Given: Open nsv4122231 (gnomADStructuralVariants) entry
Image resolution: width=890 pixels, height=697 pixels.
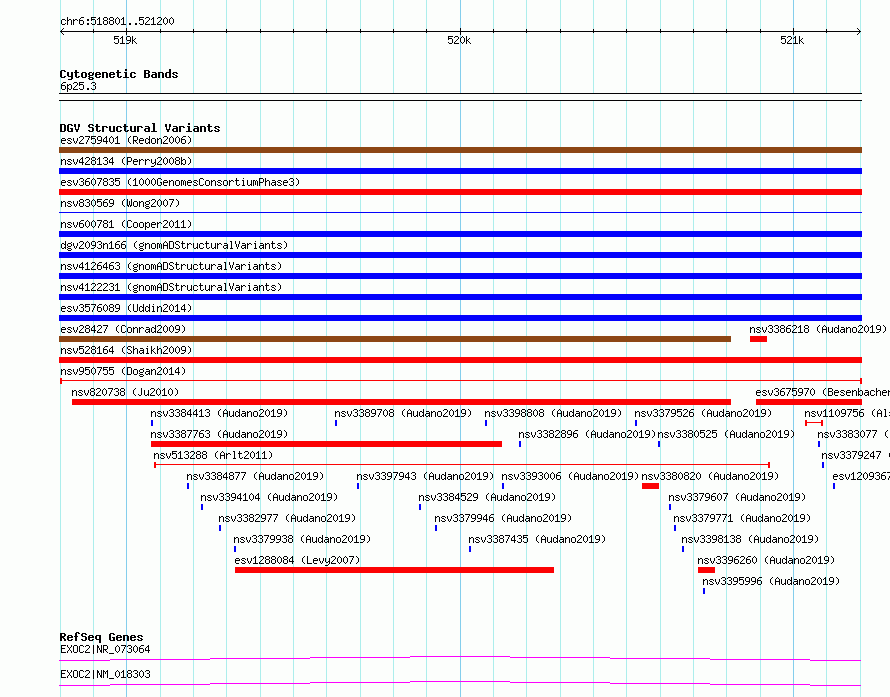Looking at the screenshot, I should tap(171, 287).
